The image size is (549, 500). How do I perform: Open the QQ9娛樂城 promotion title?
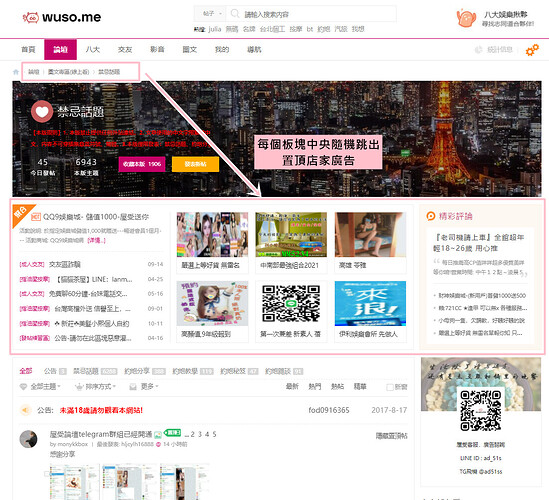pos(96,217)
